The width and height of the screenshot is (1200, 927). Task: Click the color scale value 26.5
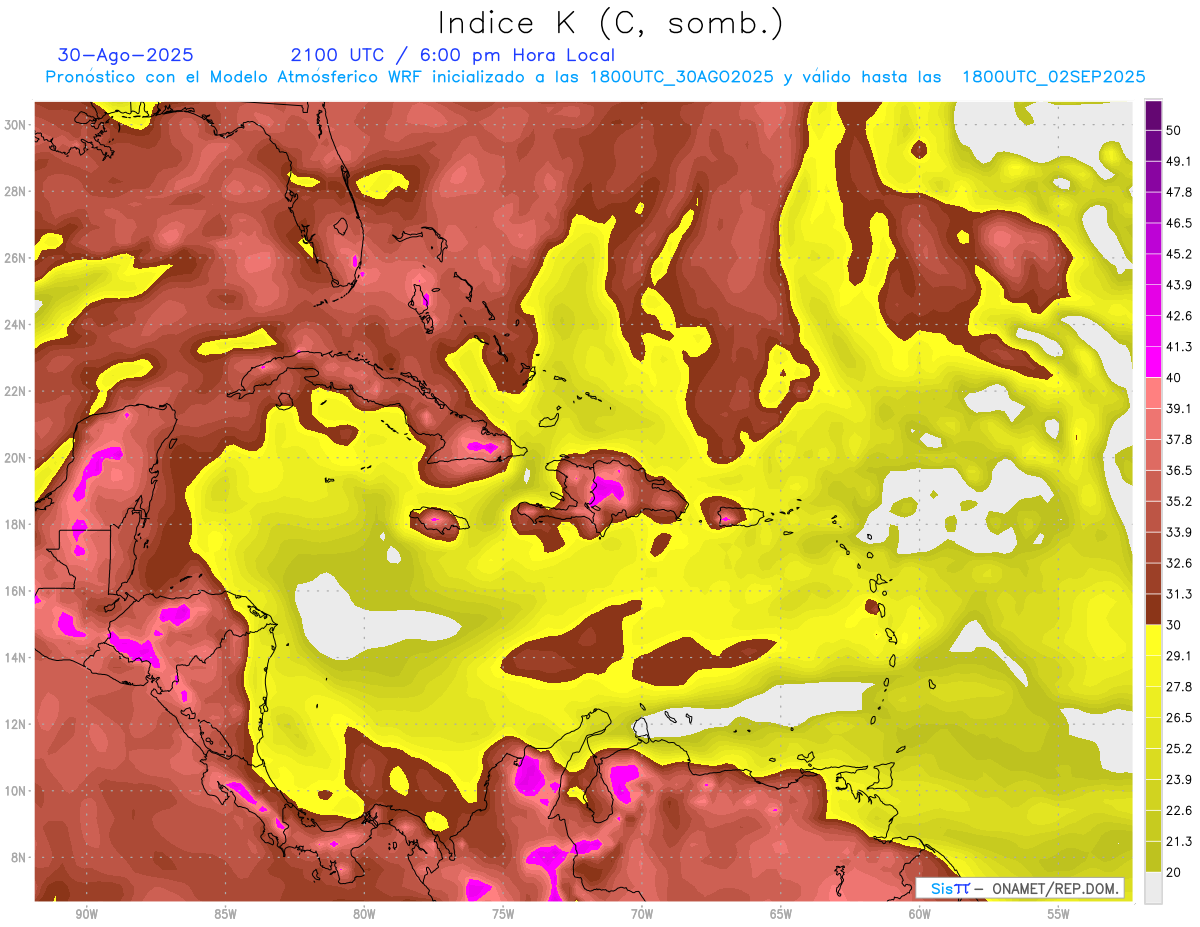1179,717
